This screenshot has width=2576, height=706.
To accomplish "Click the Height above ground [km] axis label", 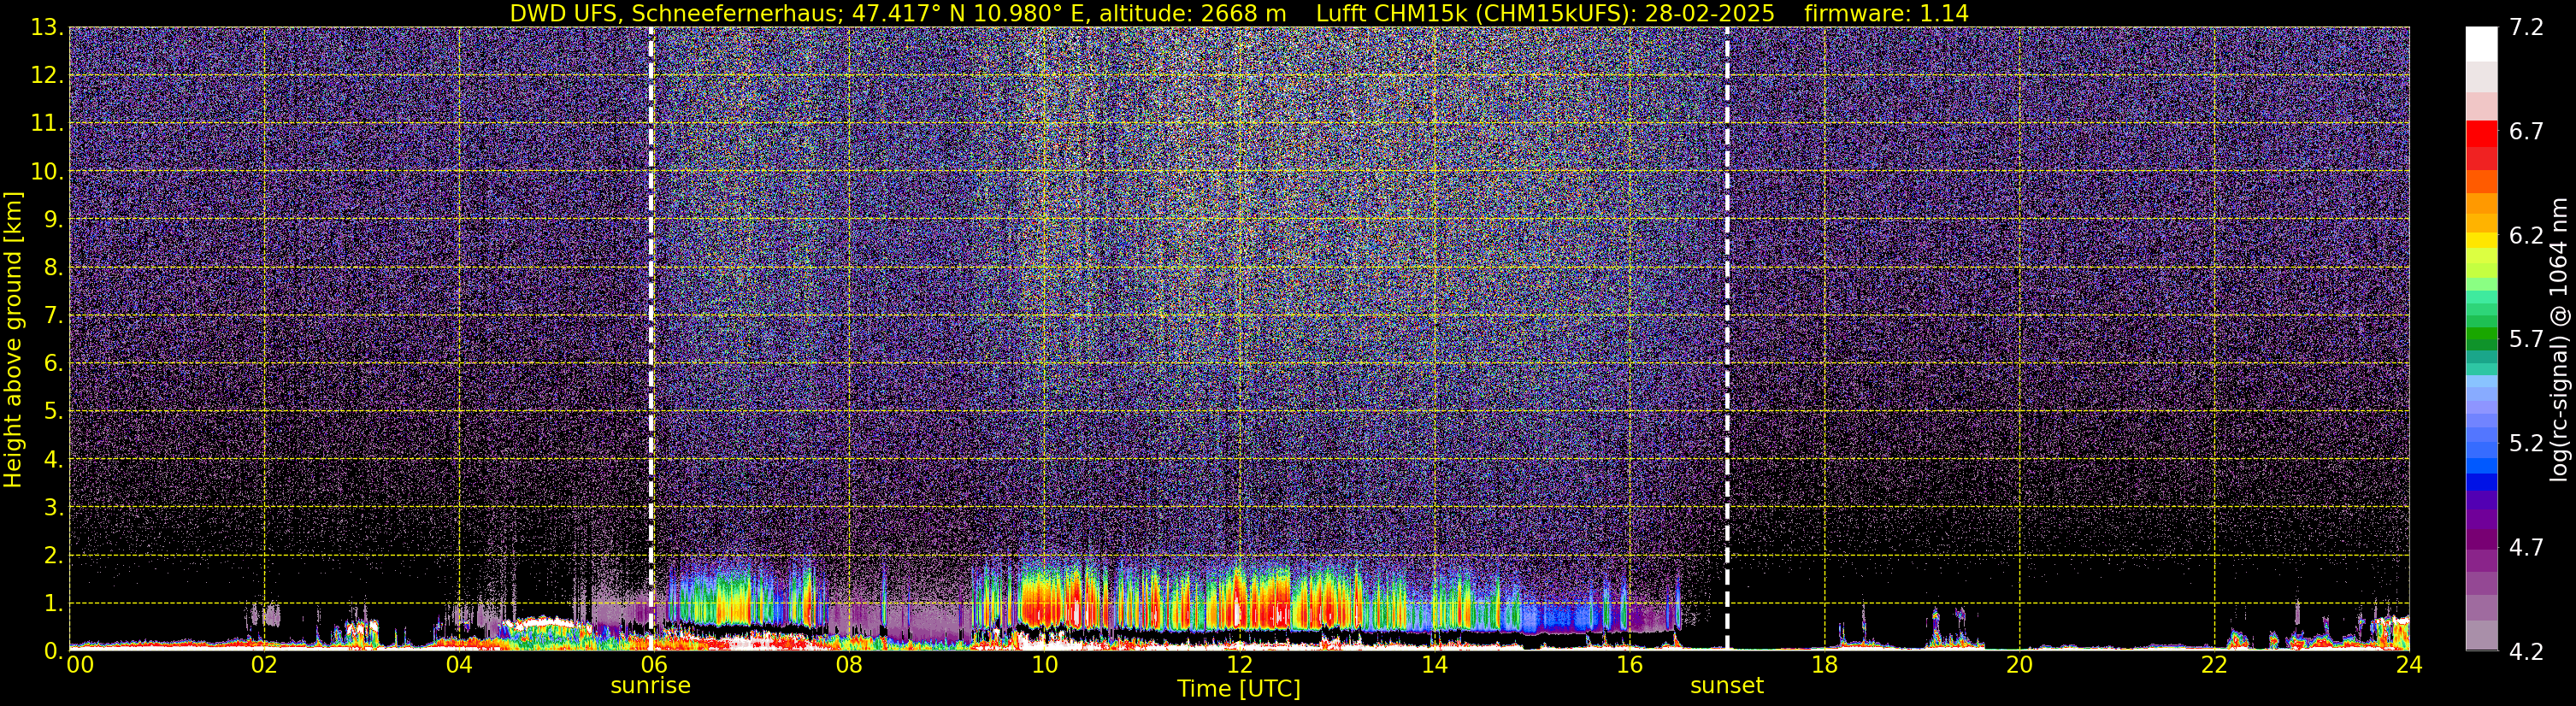I will (x=13, y=339).
